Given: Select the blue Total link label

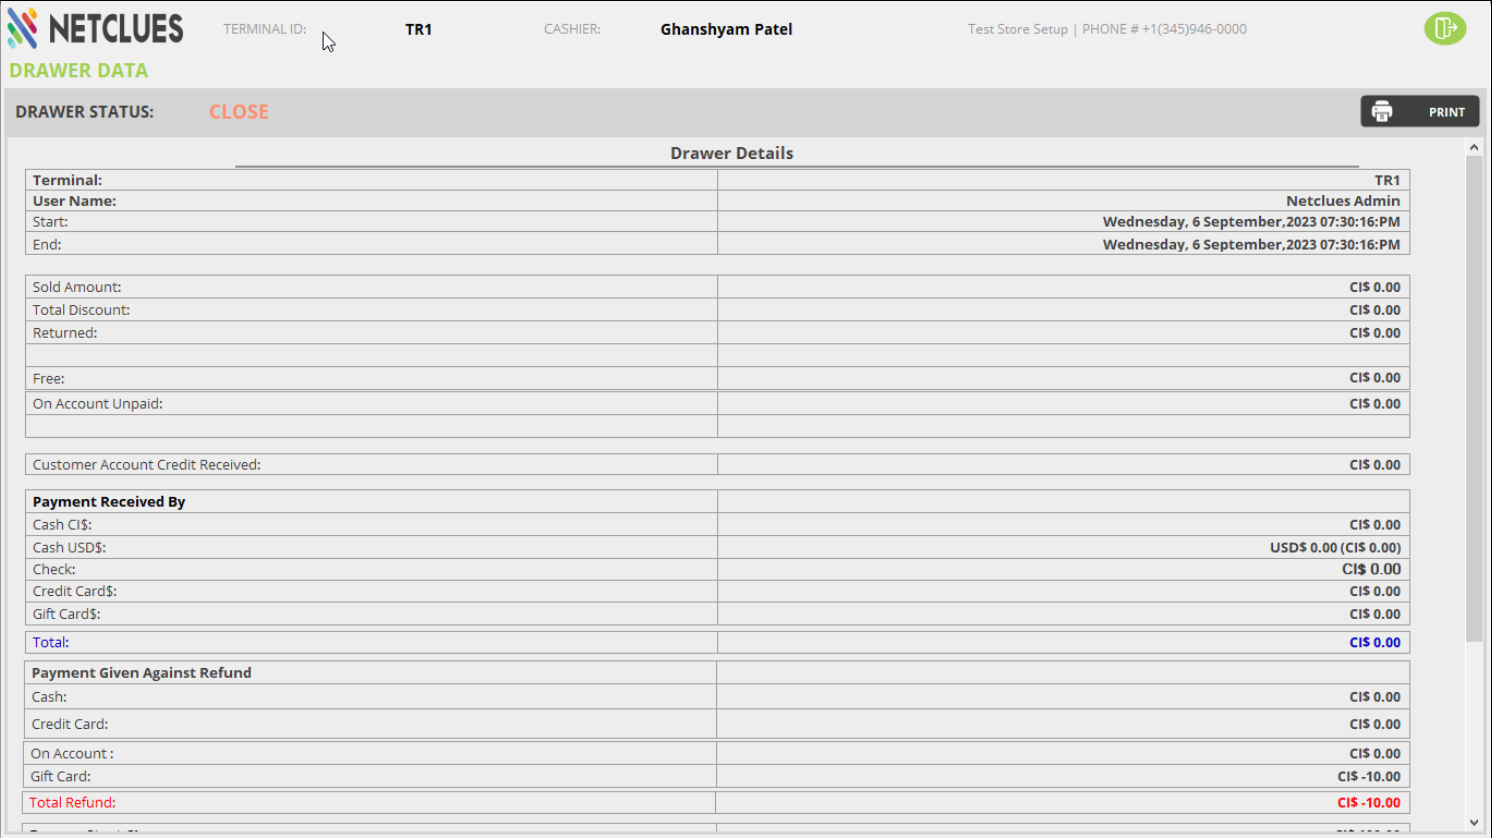Looking at the screenshot, I should 50,642.
